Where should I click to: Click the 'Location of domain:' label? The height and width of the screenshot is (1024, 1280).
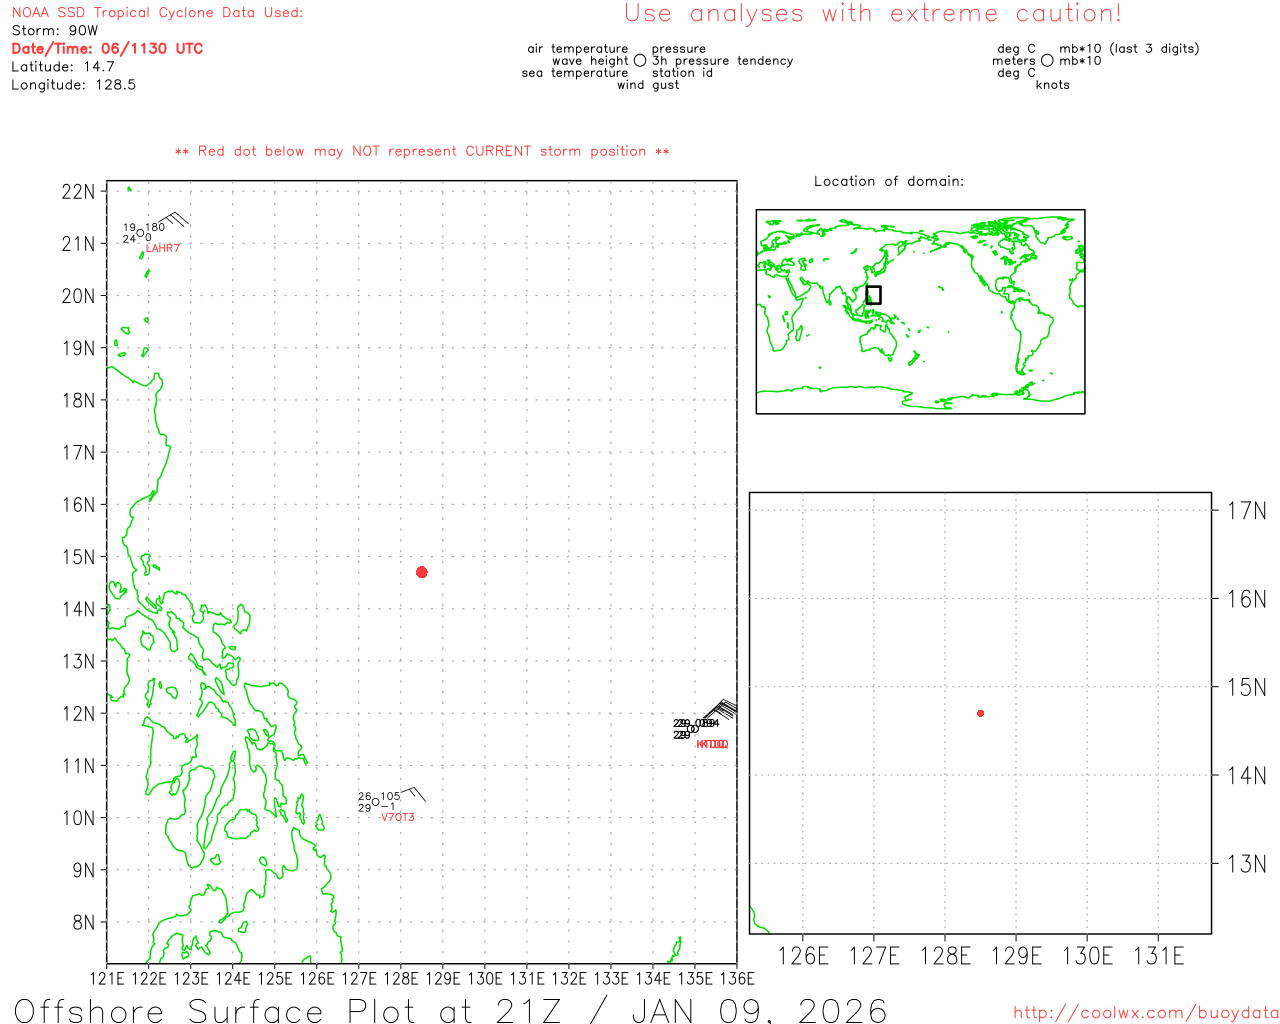[888, 181]
